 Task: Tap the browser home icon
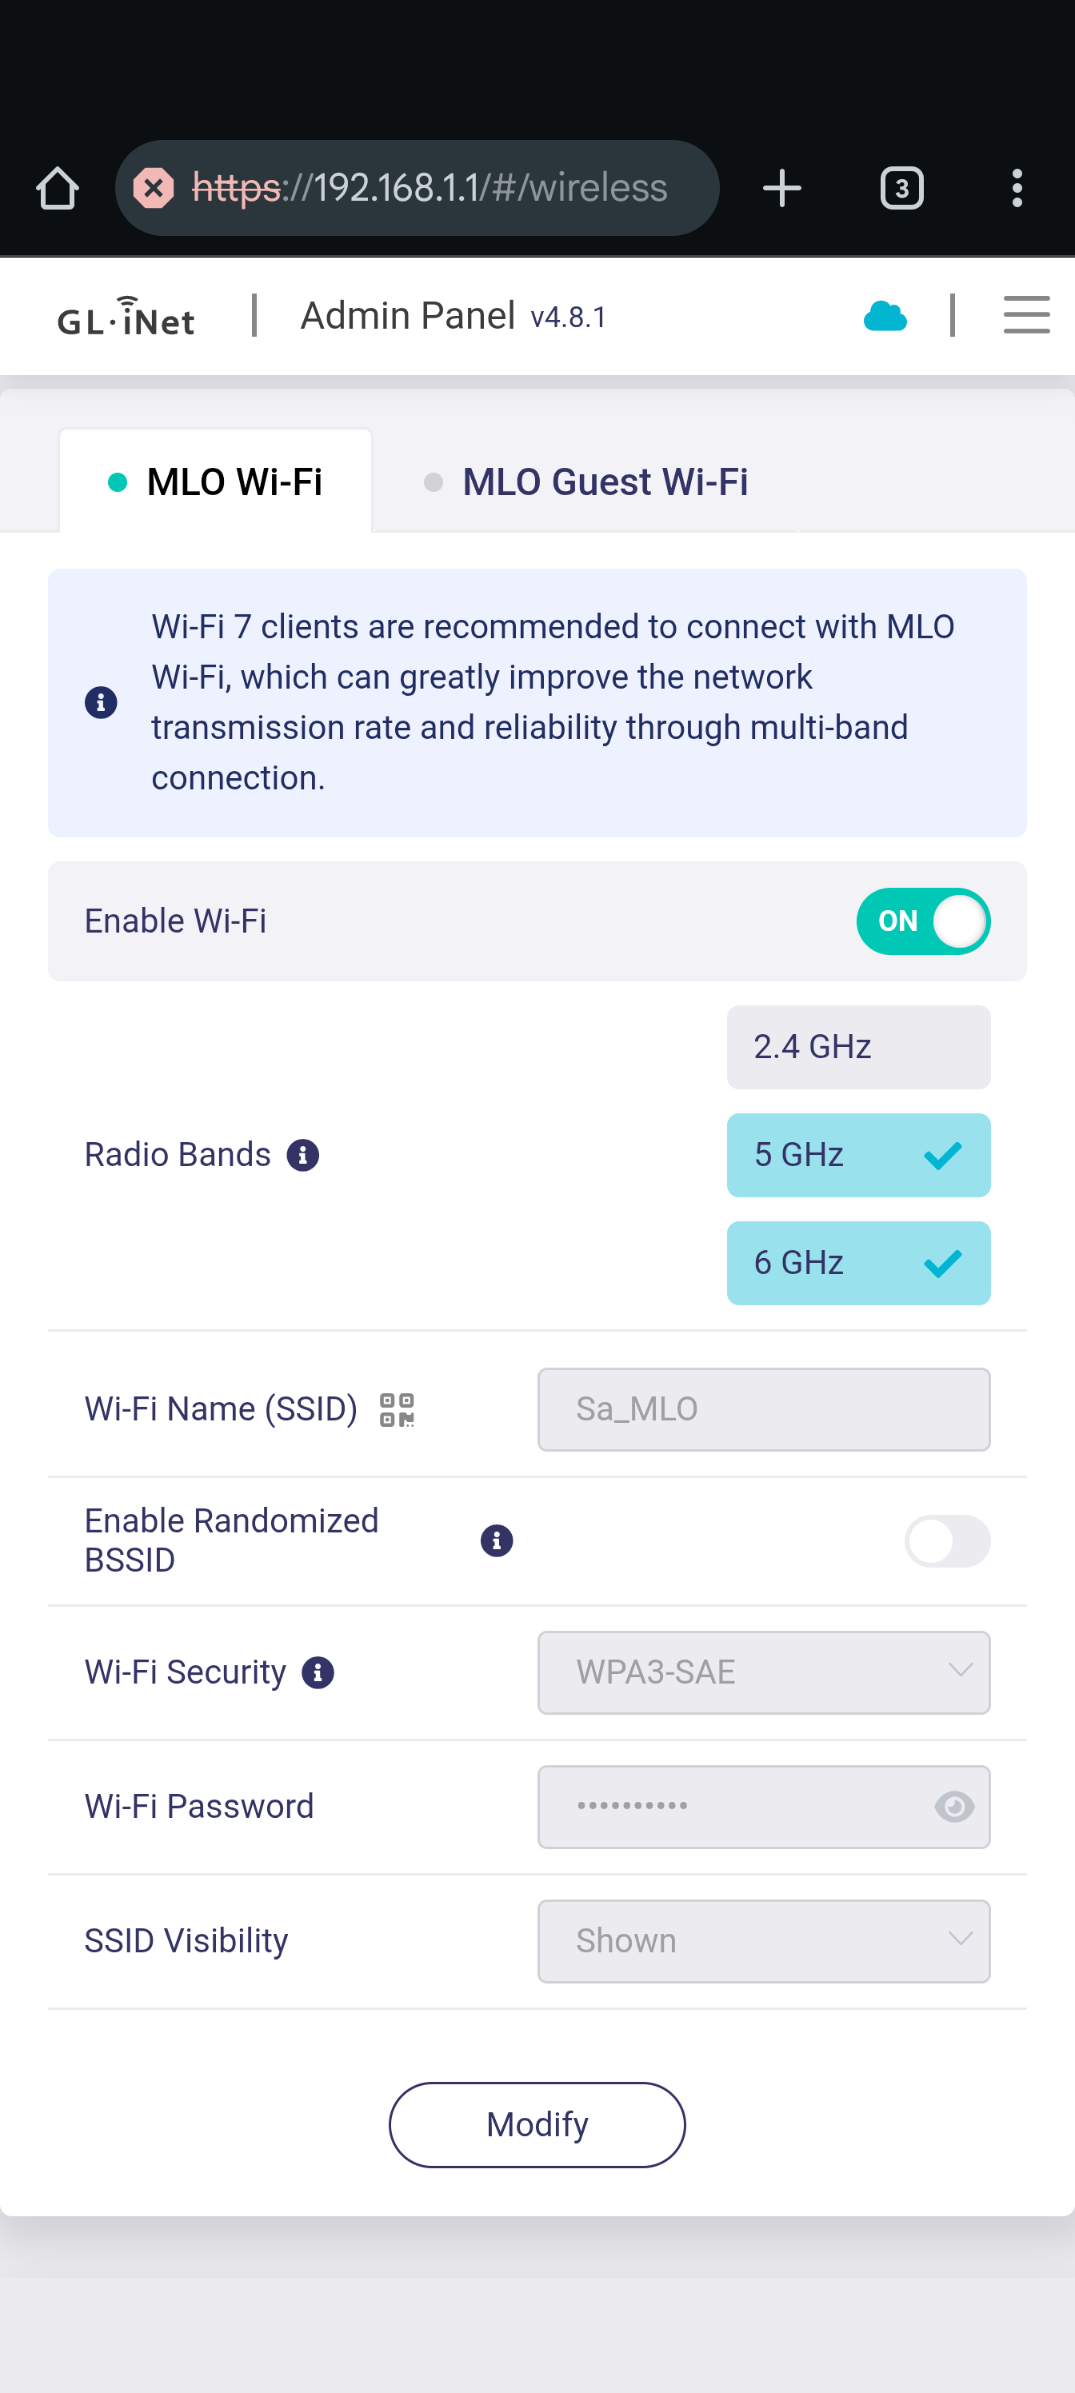[57, 188]
